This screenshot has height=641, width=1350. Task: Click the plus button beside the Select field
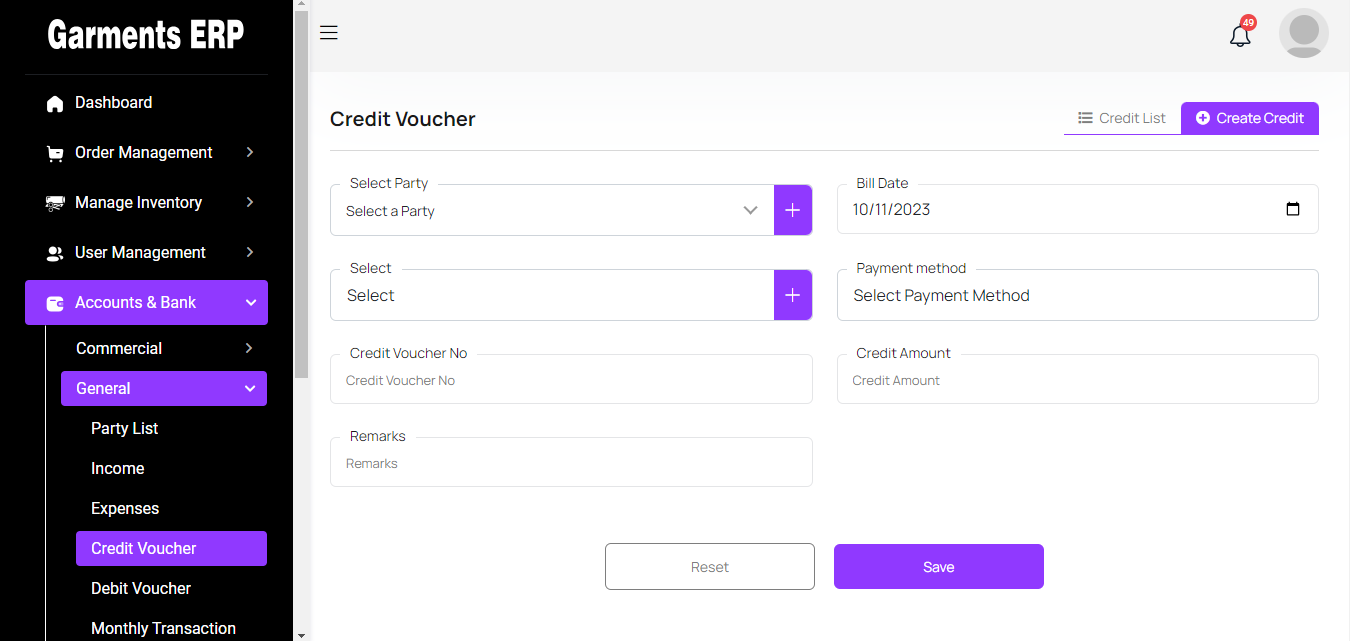click(792, 295)
